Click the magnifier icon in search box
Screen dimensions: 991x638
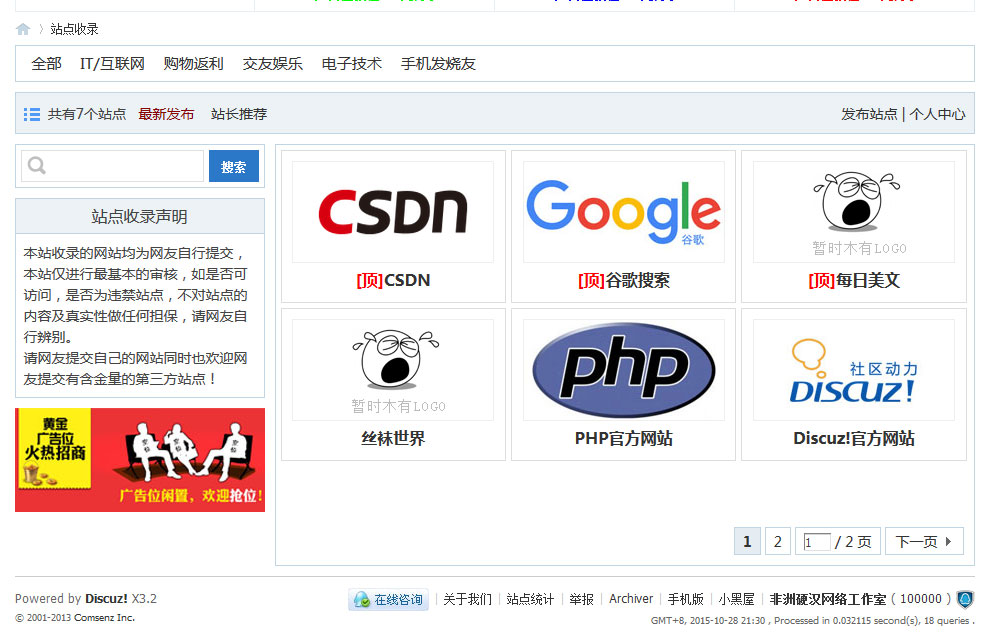[x=37, y=166]
